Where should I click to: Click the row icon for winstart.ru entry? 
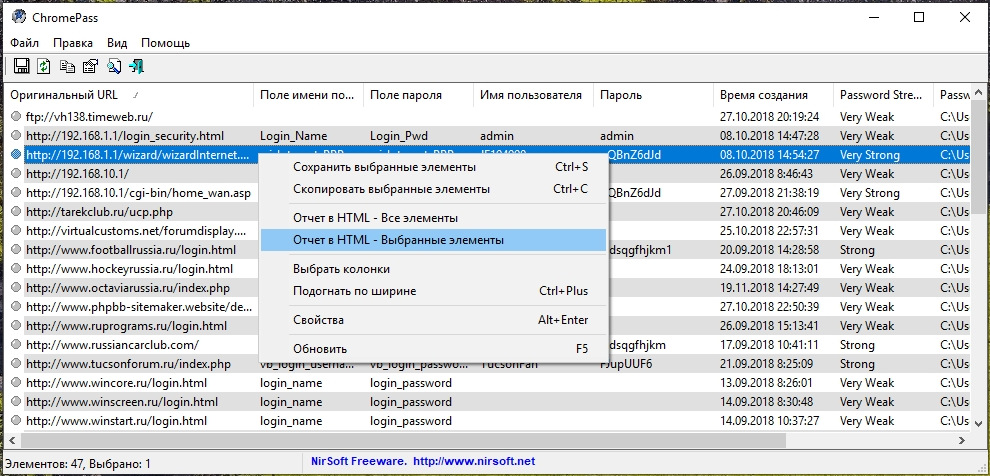(16, 420)
